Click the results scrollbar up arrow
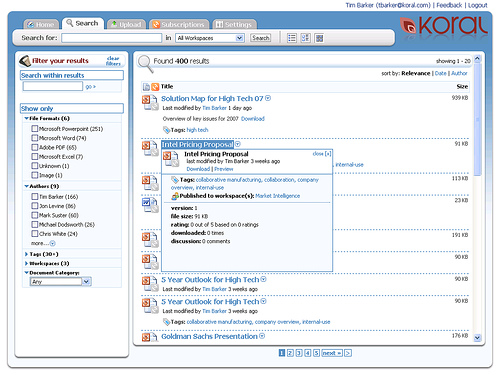 477,59
